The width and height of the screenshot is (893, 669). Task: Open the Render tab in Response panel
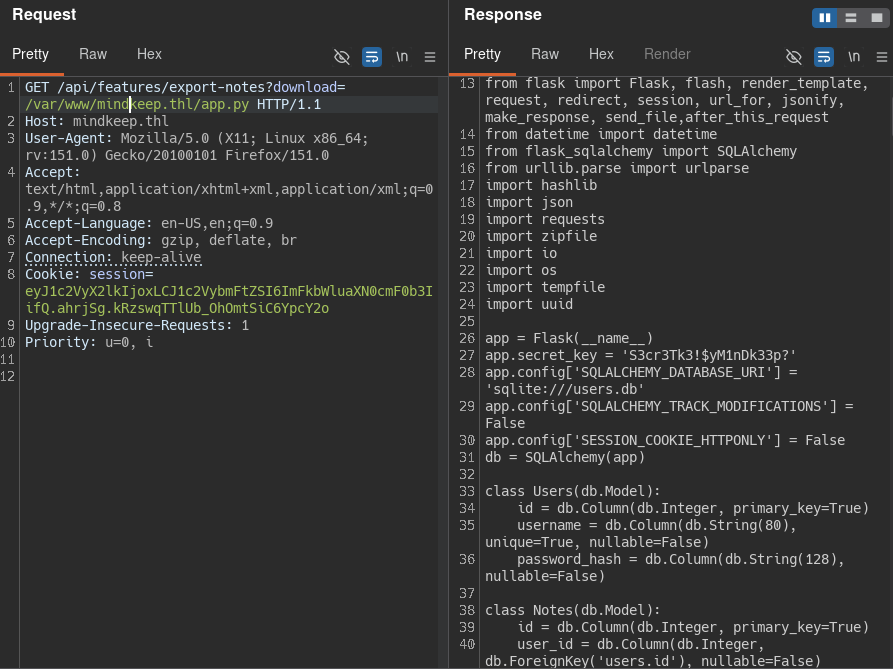(667, 54)
